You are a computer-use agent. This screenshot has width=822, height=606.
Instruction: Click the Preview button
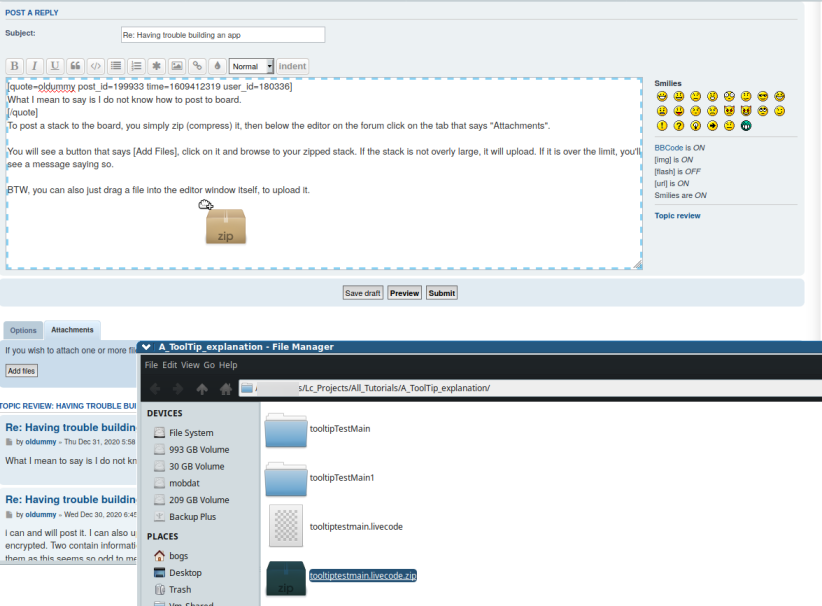pyautogui.click(x=404, y=293)
